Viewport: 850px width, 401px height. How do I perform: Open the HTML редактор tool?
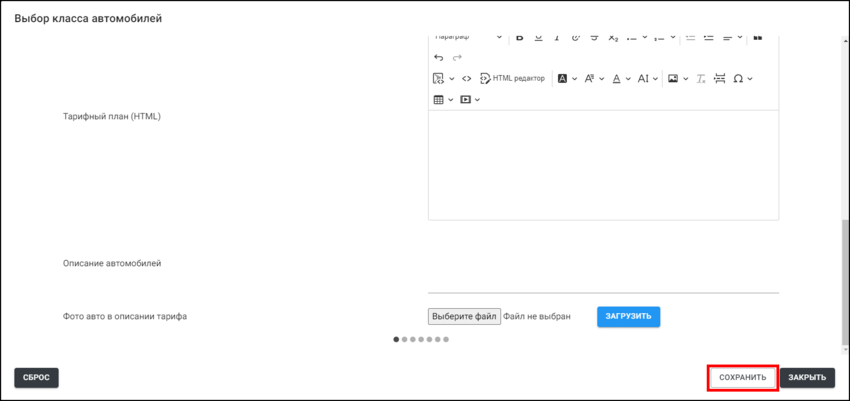point(512,78)
